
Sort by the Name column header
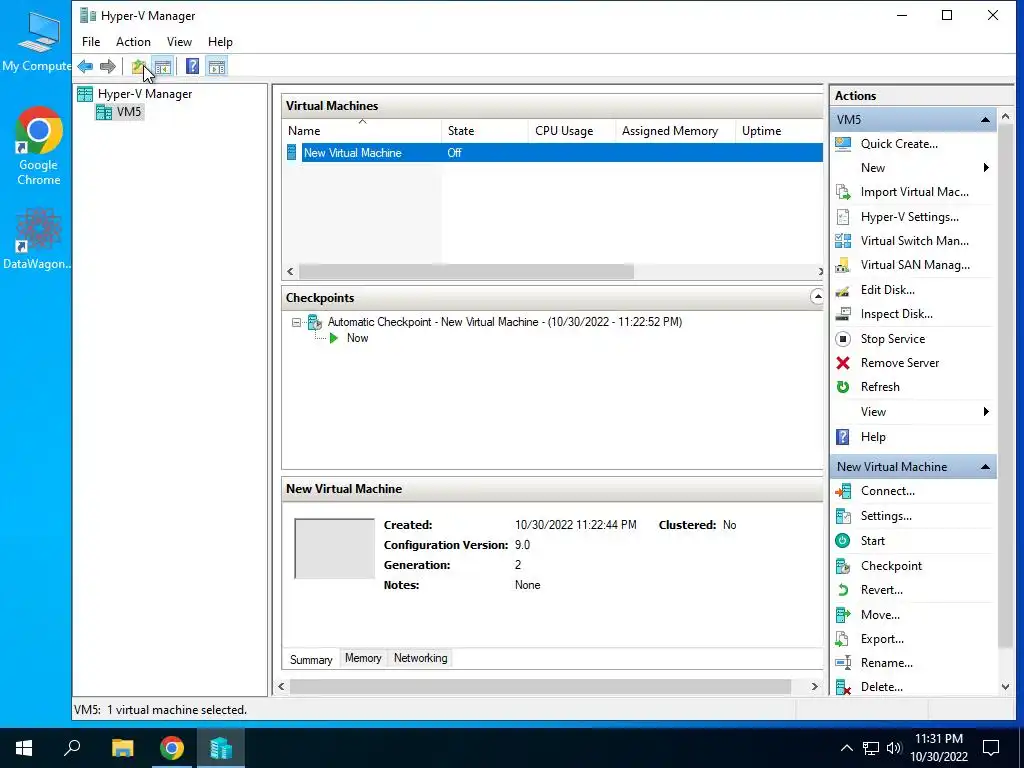point(362,131)
